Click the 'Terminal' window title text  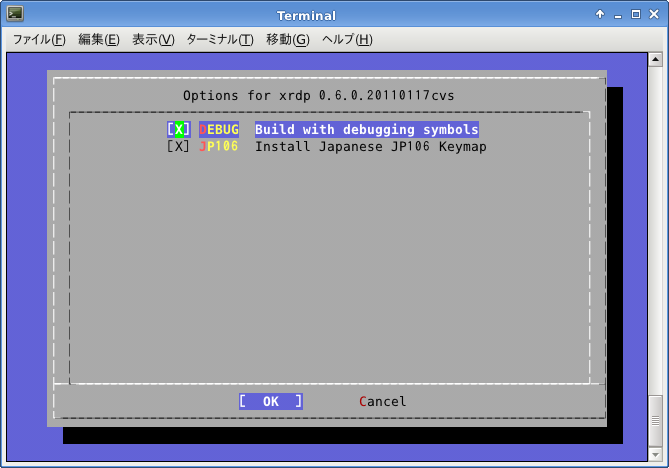[306, 16]
